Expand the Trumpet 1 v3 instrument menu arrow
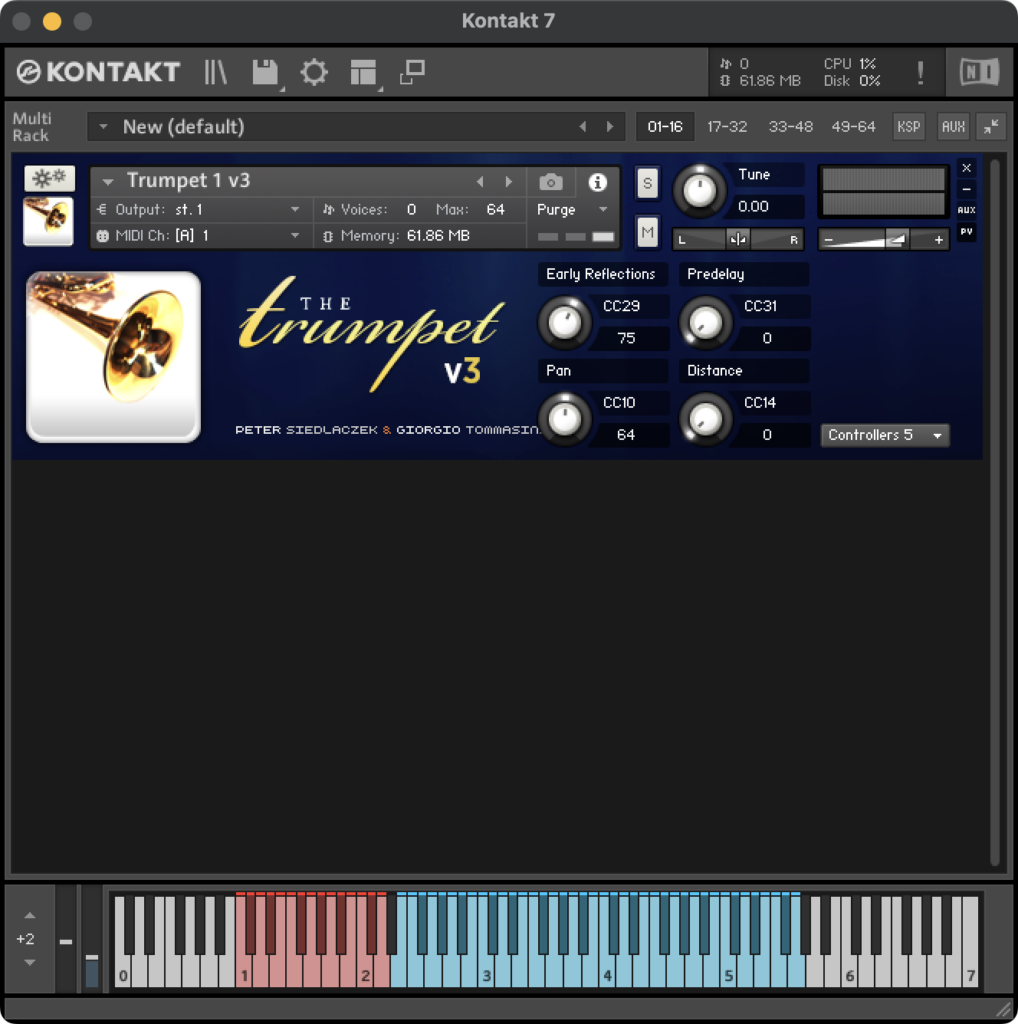The image size is (1018, 1024). point(108,182)
